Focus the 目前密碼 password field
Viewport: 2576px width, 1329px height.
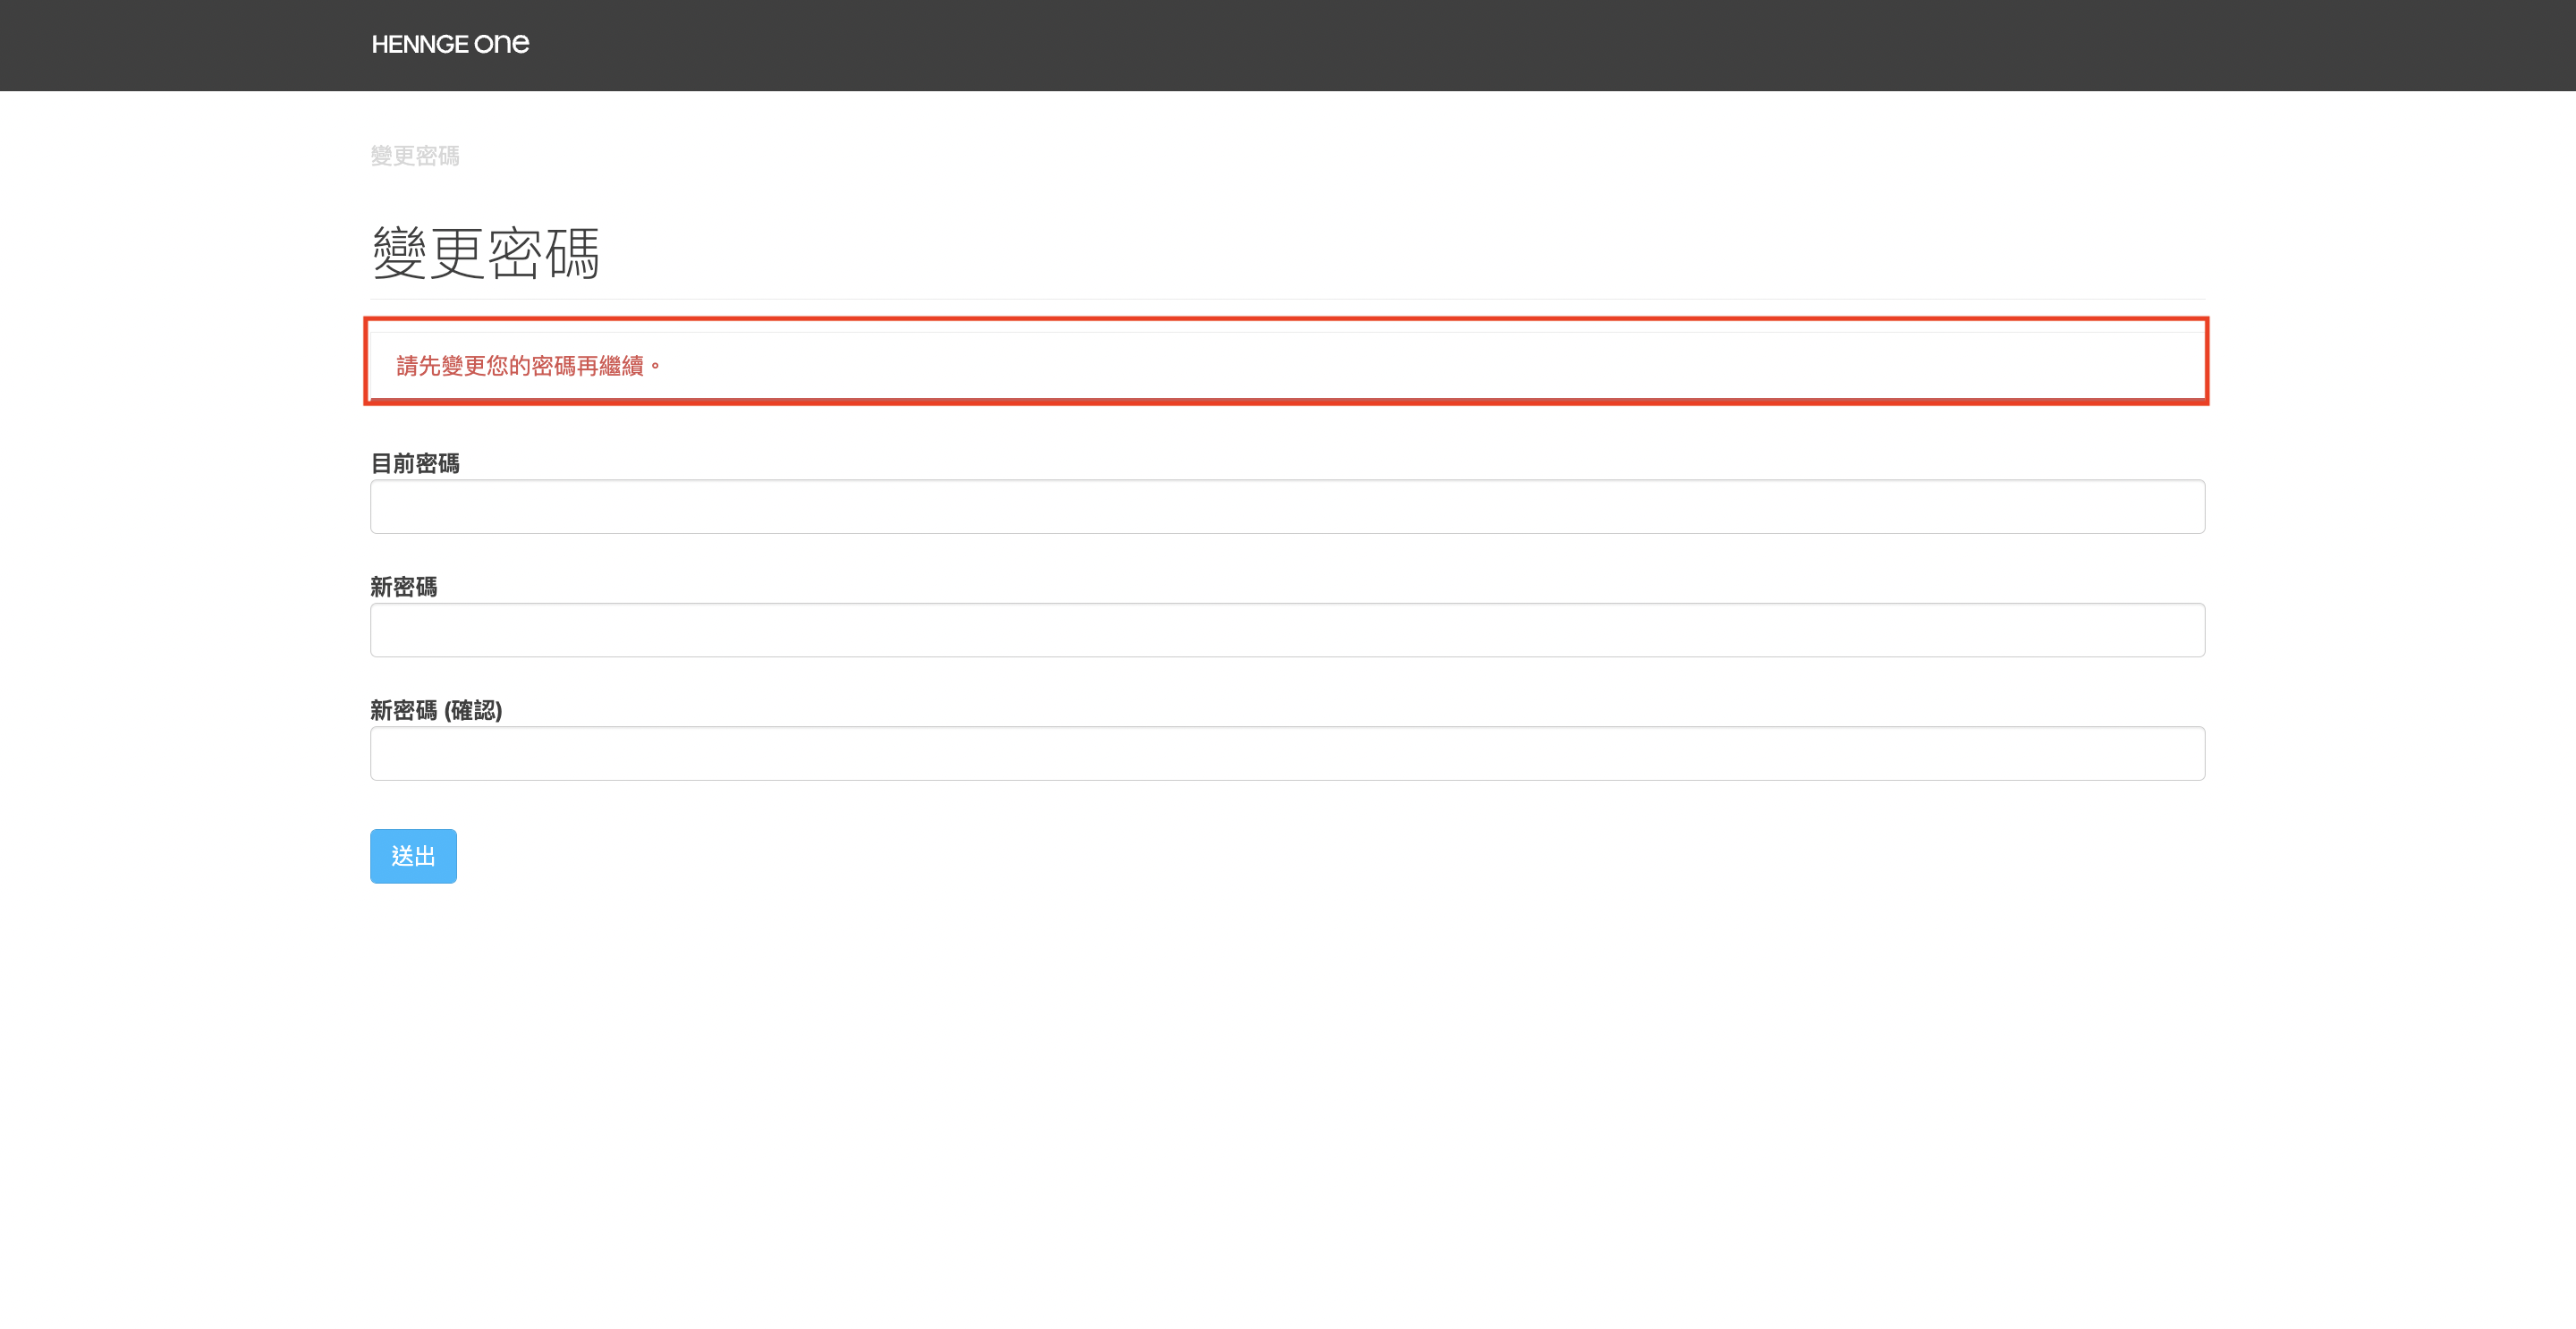(1287, 507)
